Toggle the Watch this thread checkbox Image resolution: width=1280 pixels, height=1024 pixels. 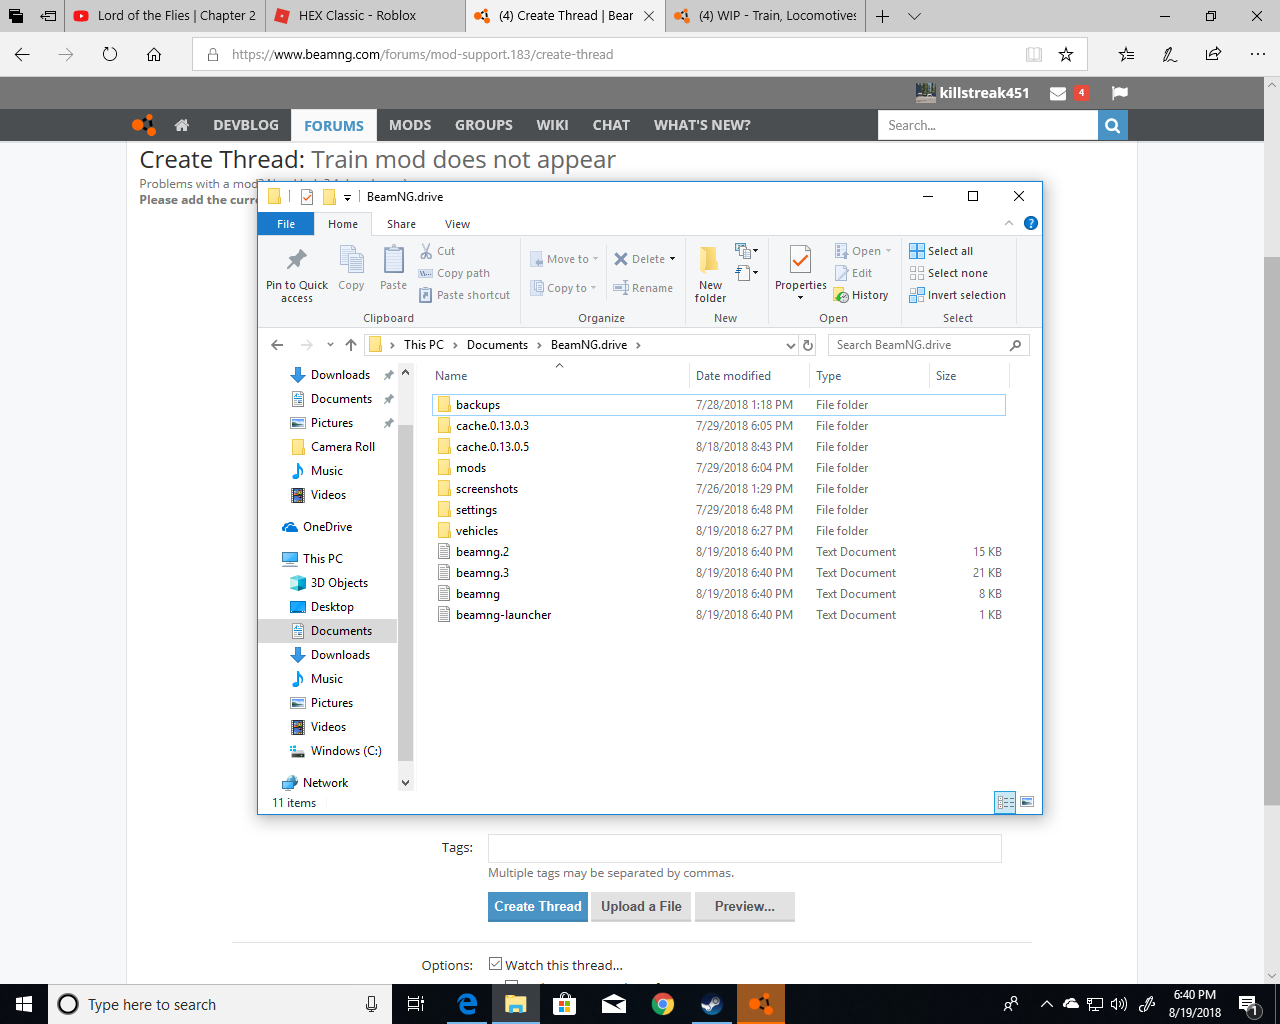(x=495, y=964)
